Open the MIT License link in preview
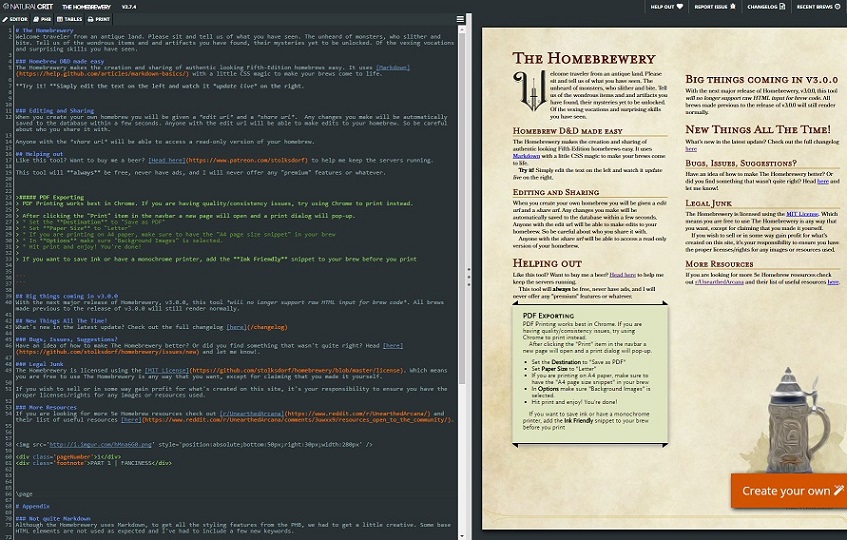Viewport: 847px width, 540px height. (x=802, y=214)
